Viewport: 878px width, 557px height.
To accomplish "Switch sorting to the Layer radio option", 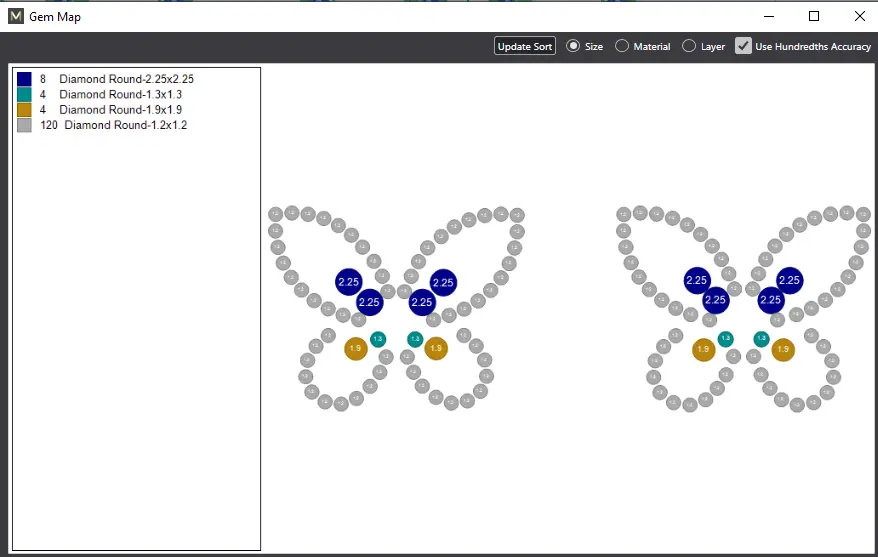I will pos(689,46).
